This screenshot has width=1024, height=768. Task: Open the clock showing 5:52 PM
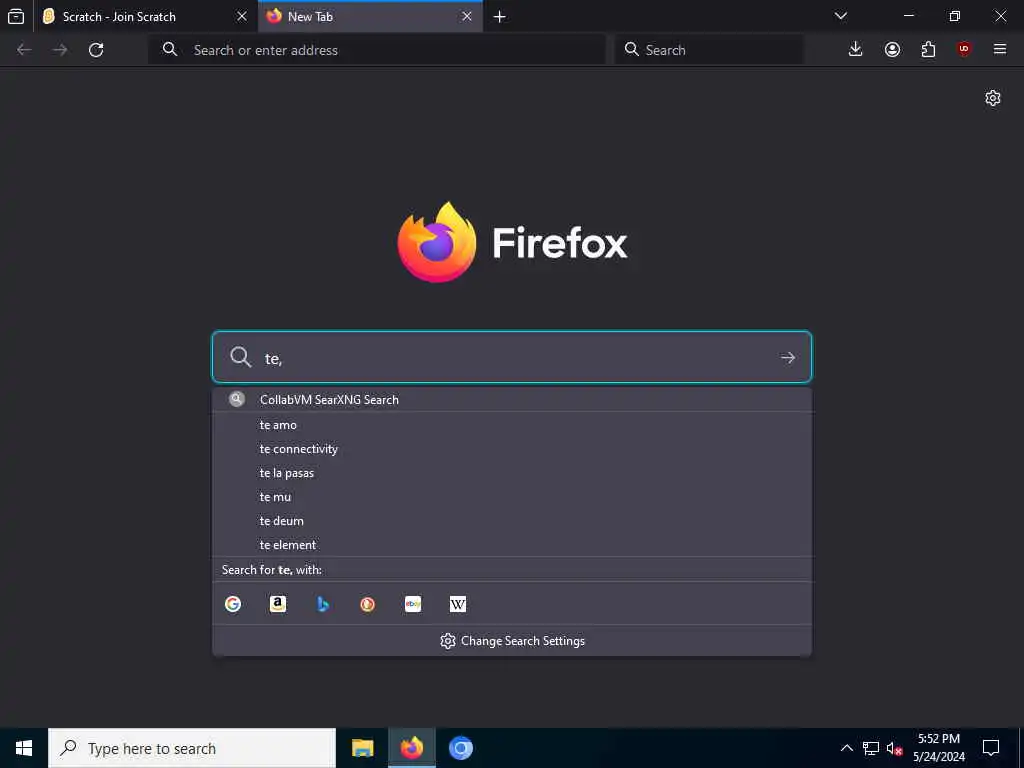pyautogui.click(x=939, y=748)
